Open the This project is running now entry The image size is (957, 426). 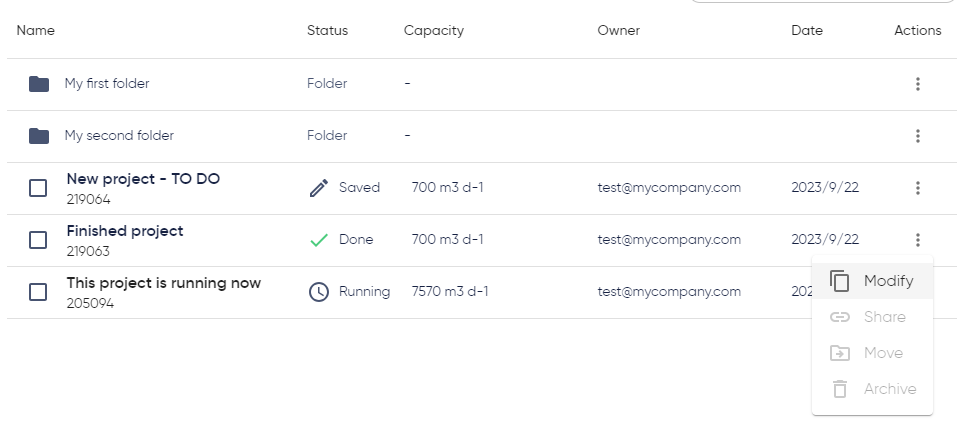(164, 283)
